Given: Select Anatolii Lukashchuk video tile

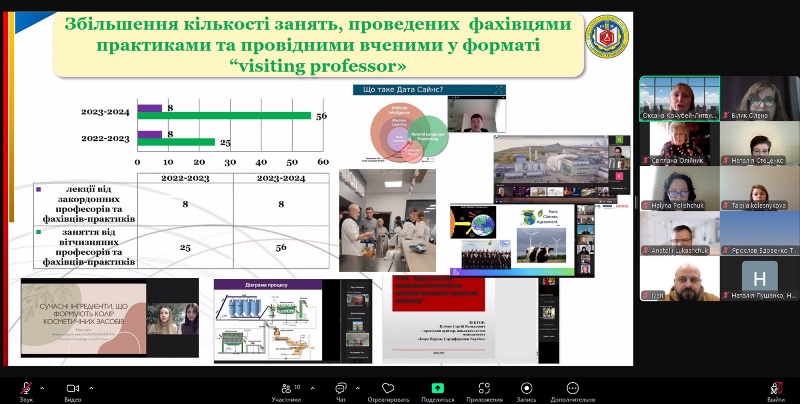Looking at the screenshot, I should [680, 233].
